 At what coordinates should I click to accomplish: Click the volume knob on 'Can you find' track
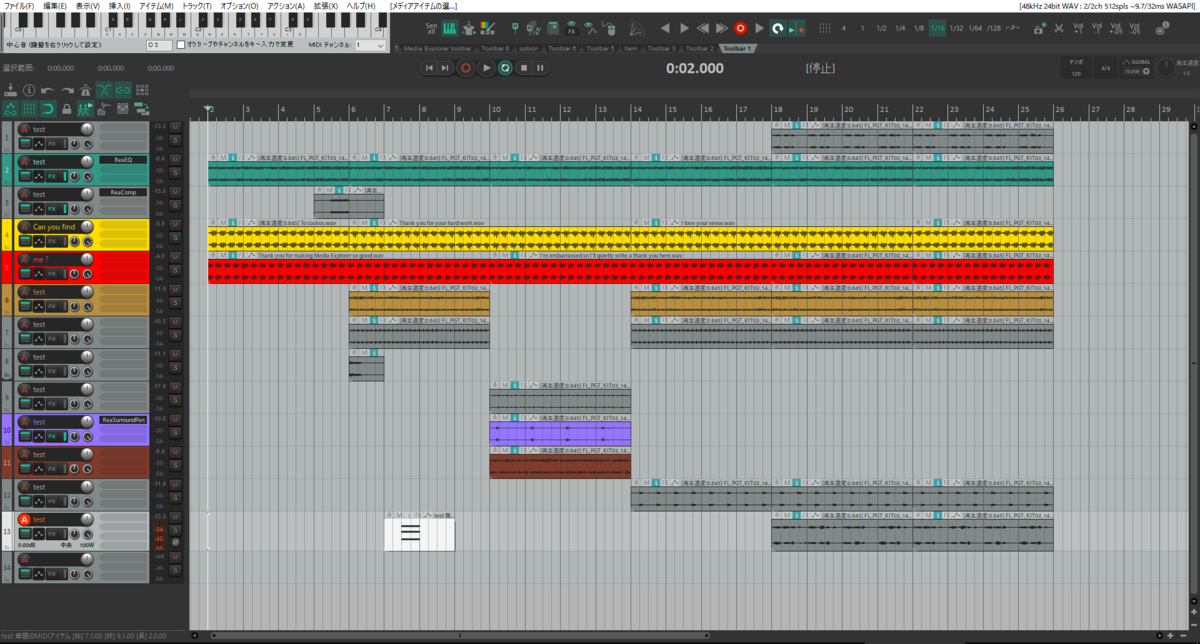tap(87, 226)
